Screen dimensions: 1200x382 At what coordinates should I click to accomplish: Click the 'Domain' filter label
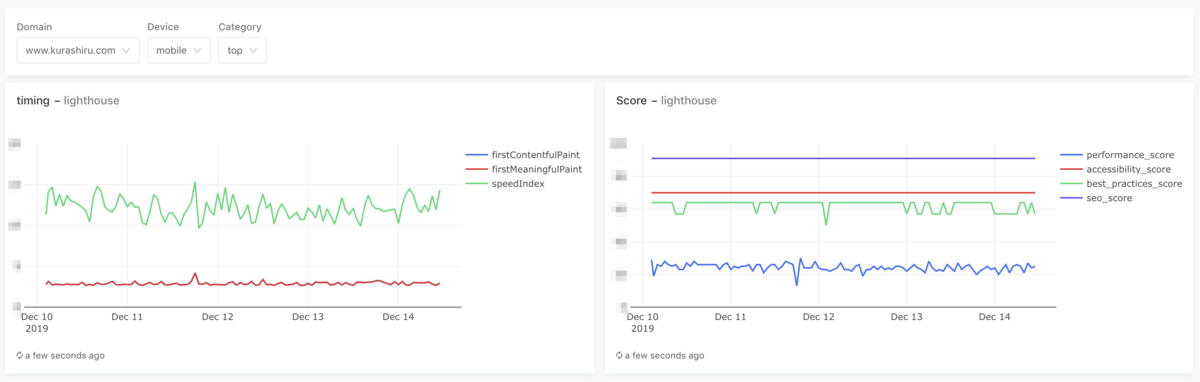34,26
